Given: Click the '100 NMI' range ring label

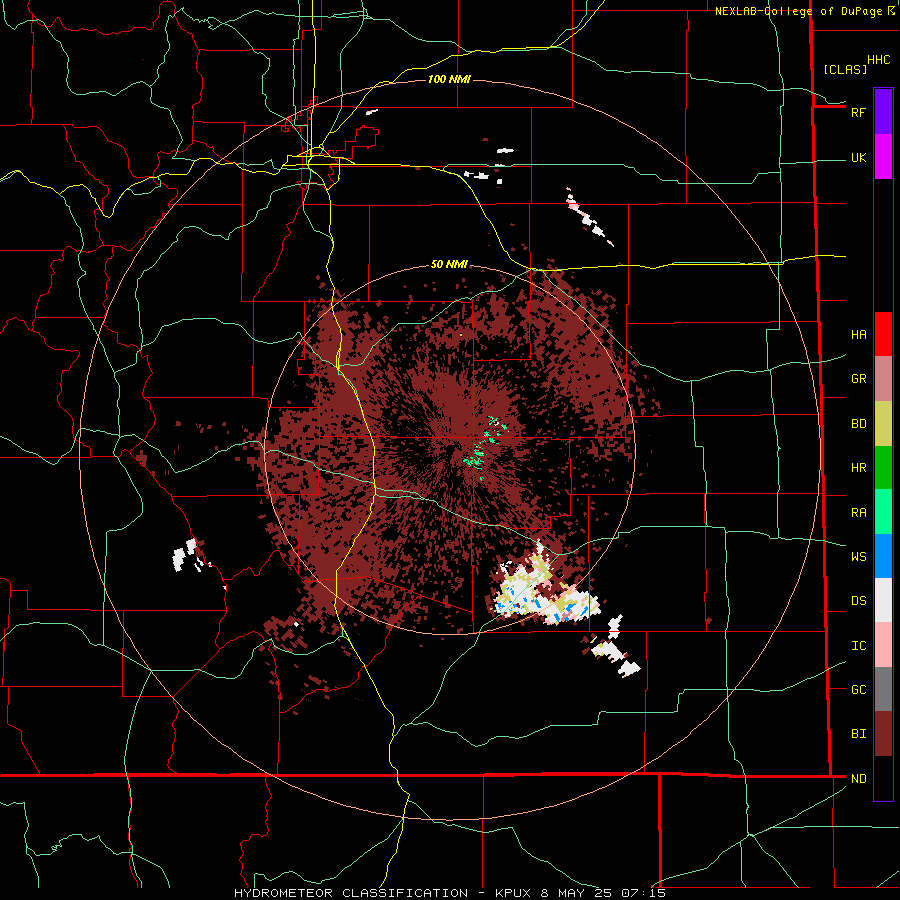Looking at the screenshot, I should 449,79.
